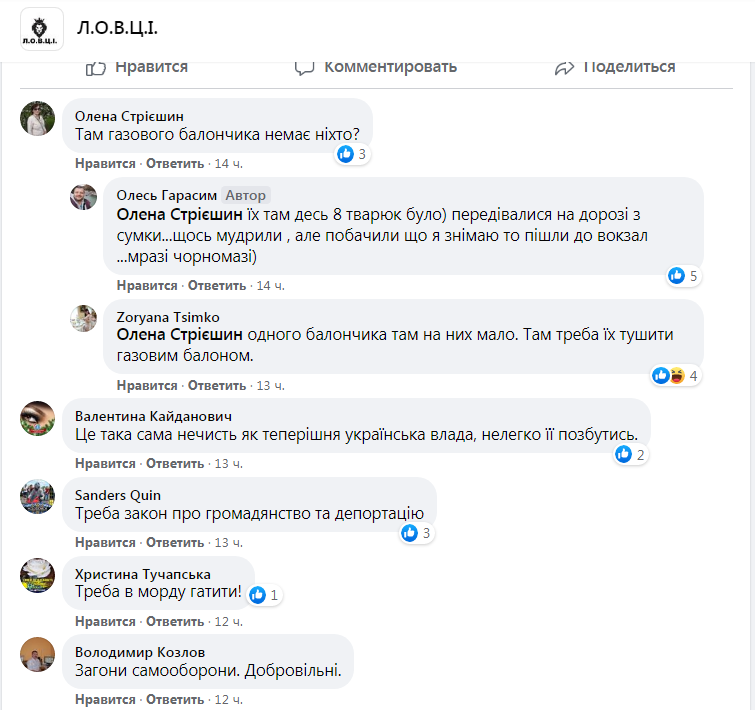Open the 13 ч. timestamp on Валентина Кайданович's comment
The image size is (755, 710).
[228, 463]
